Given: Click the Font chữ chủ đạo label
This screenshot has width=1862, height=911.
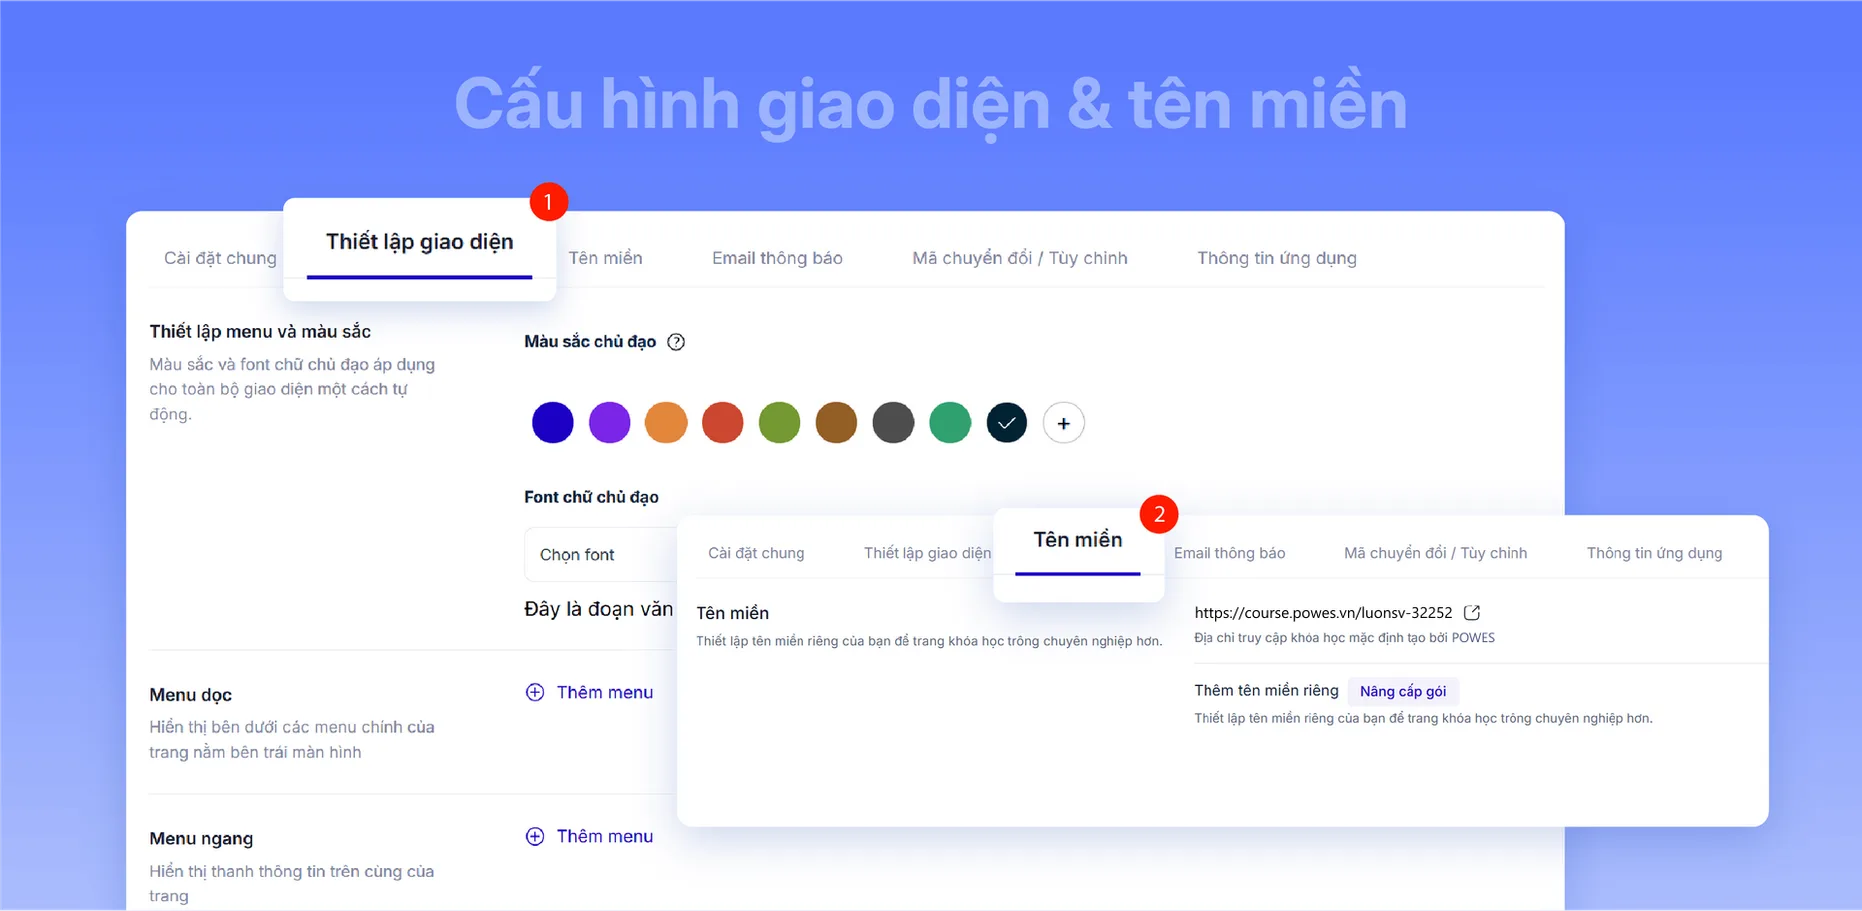Looking at the screenshot, I should 591,497.
